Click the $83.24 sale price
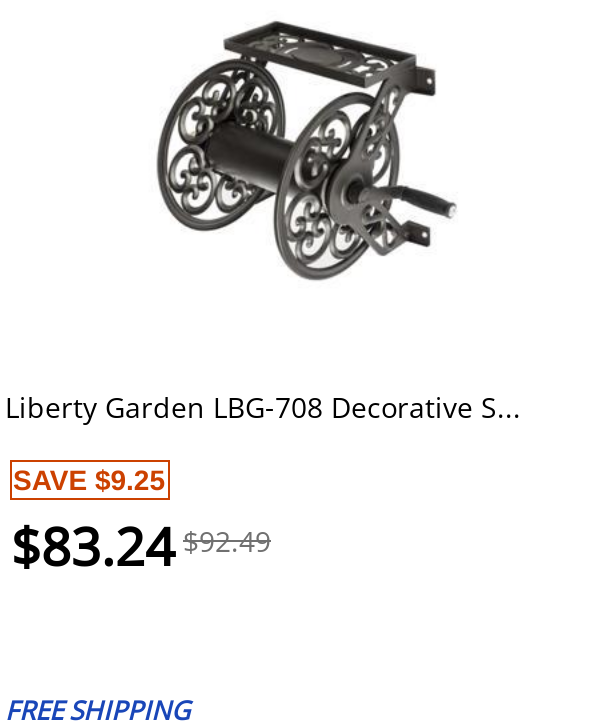This screenshot has height=728, width=610. [x=94, y=546]
